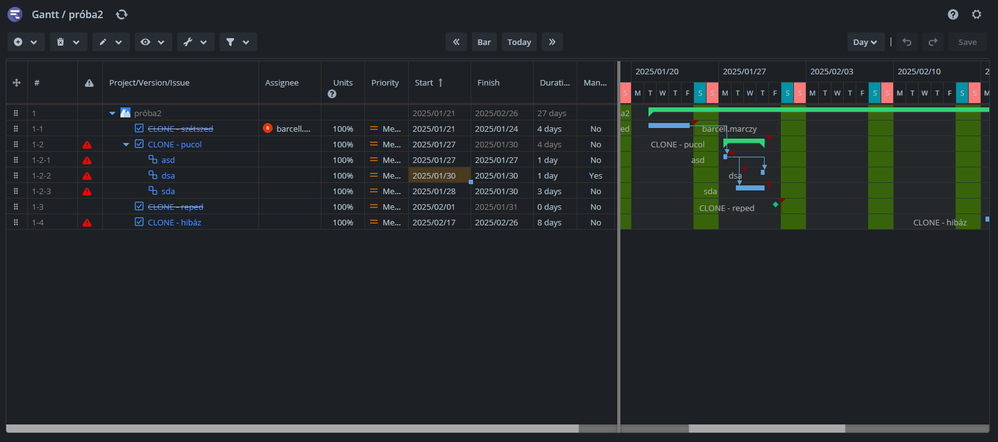Open the filter funnel dropdown
Image resolution: width=998 pixels, height=442 pixels.
[x=238, y=42]
